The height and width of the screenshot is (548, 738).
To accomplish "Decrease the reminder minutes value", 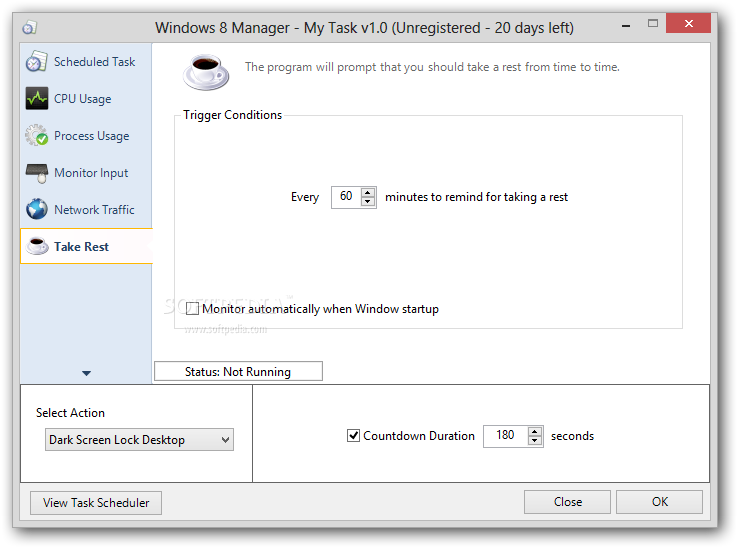I will click(x=368, y=202).
